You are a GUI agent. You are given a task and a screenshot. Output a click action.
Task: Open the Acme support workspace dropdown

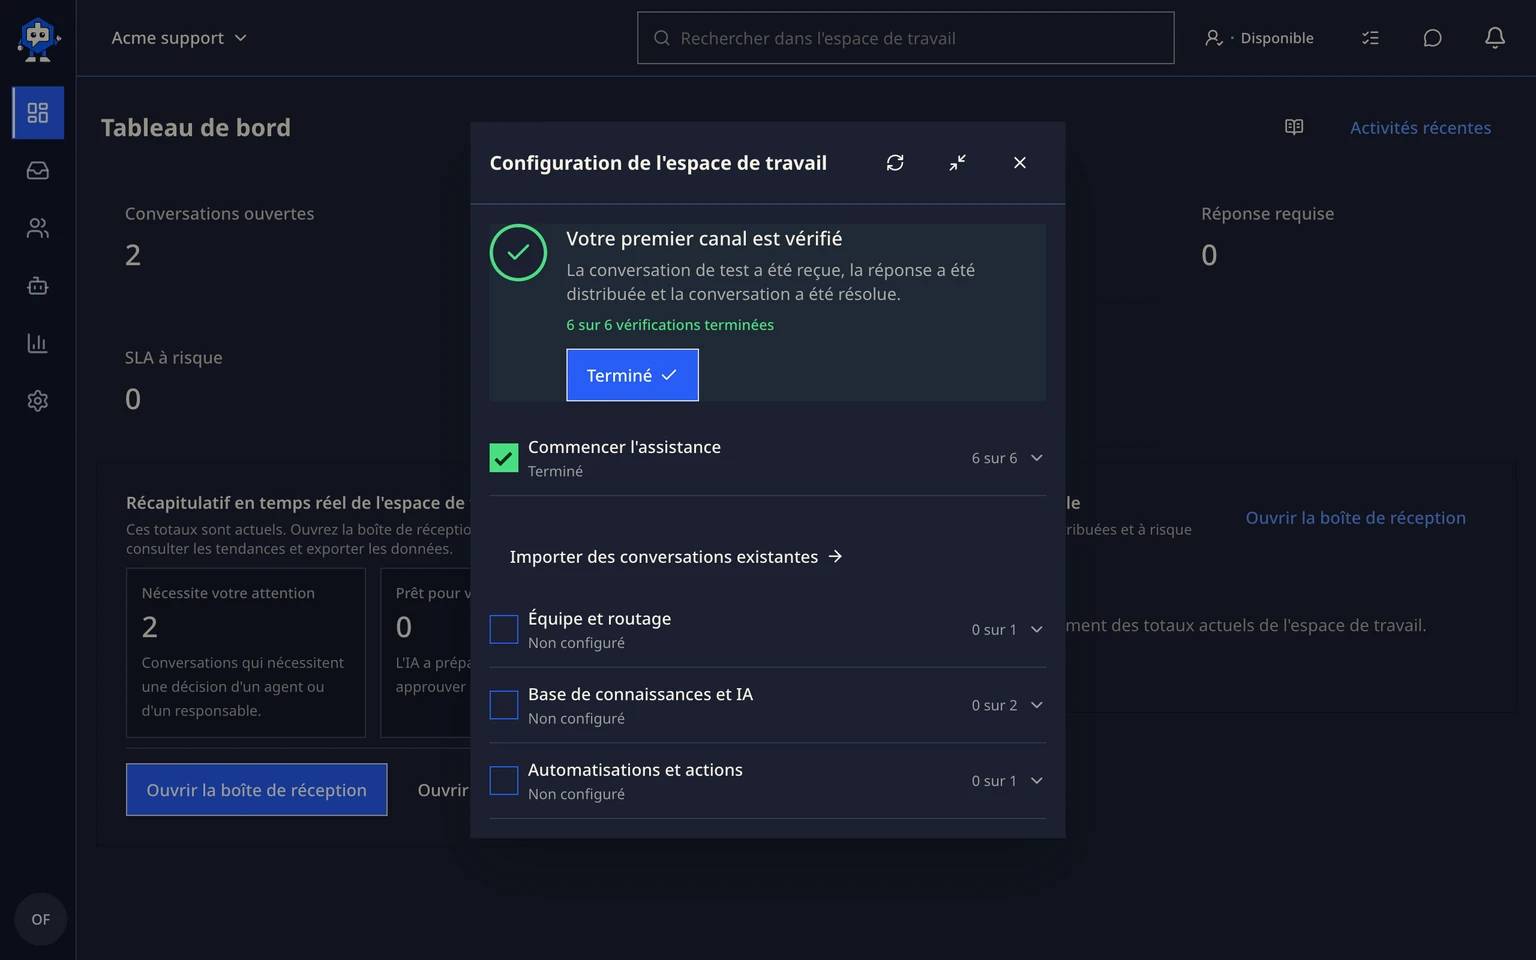pyautogui.click(x=179, y=38)
